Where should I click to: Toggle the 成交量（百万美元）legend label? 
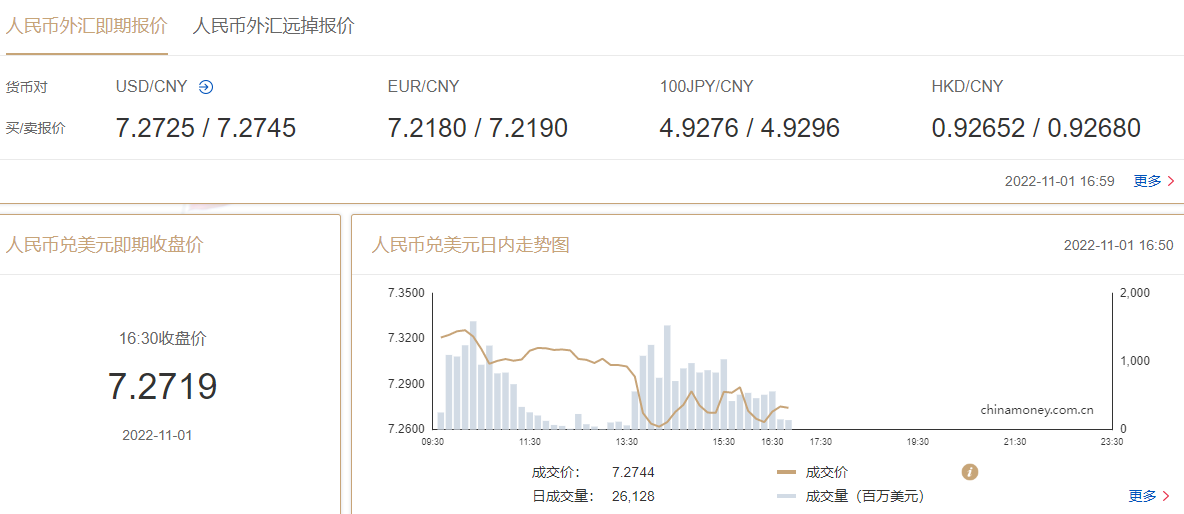click(865, 496)
